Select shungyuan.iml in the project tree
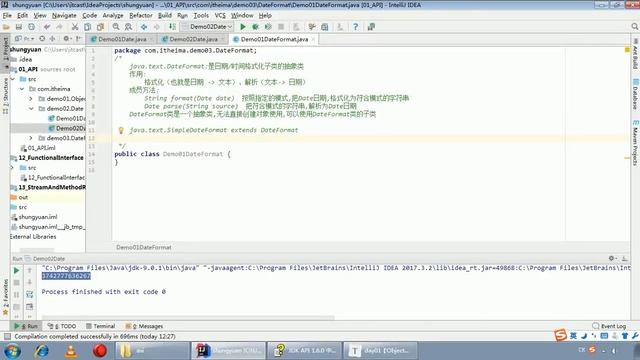 (34, 217)
